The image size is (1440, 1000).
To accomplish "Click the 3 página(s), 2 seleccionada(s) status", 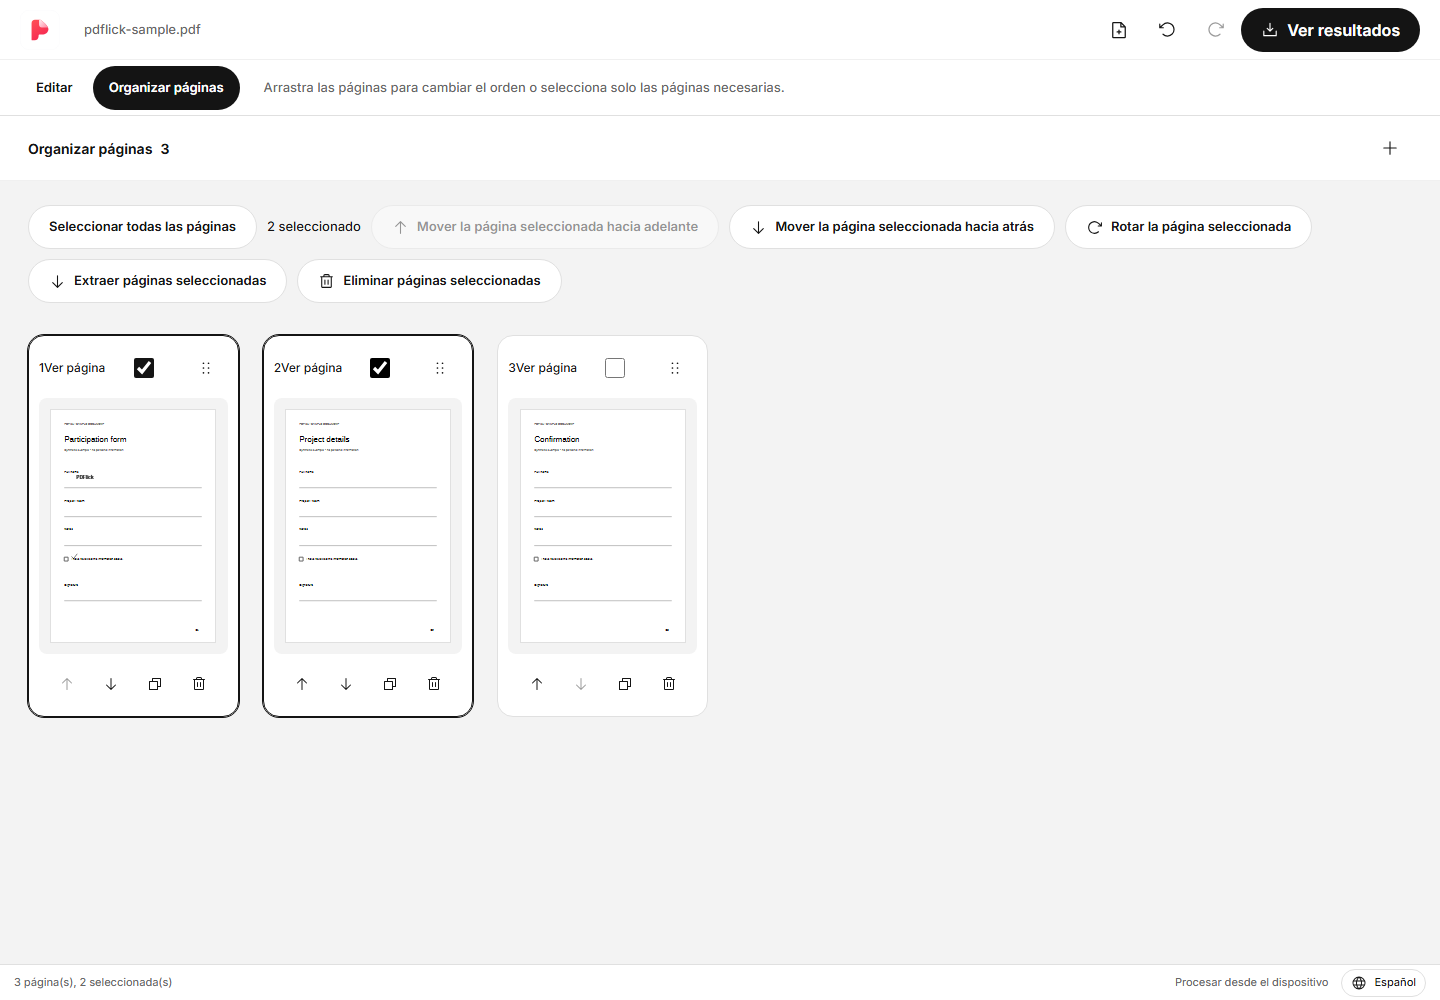I will pos(93,983).
